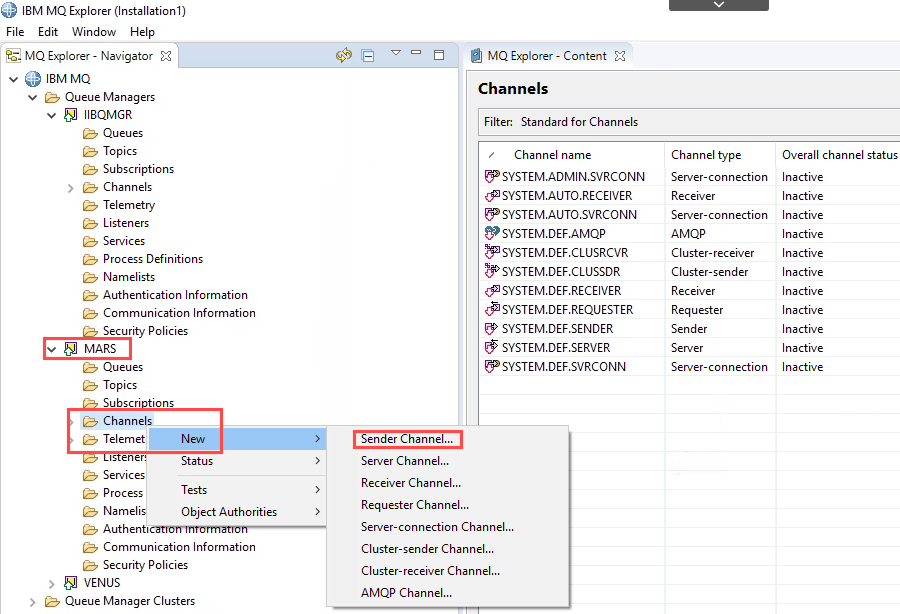Image resolution: width=900 pixels, height=614 pixels.
Task: Switch to MQ Explorer - Navigator tab
Action: point(89,56)
